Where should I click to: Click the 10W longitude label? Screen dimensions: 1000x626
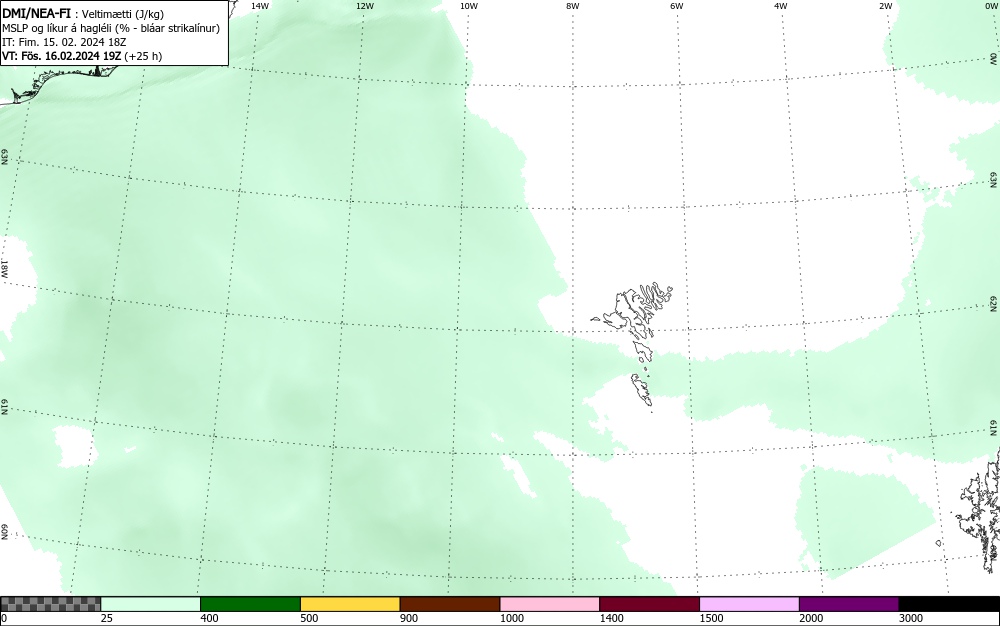[x=469, y=6]
